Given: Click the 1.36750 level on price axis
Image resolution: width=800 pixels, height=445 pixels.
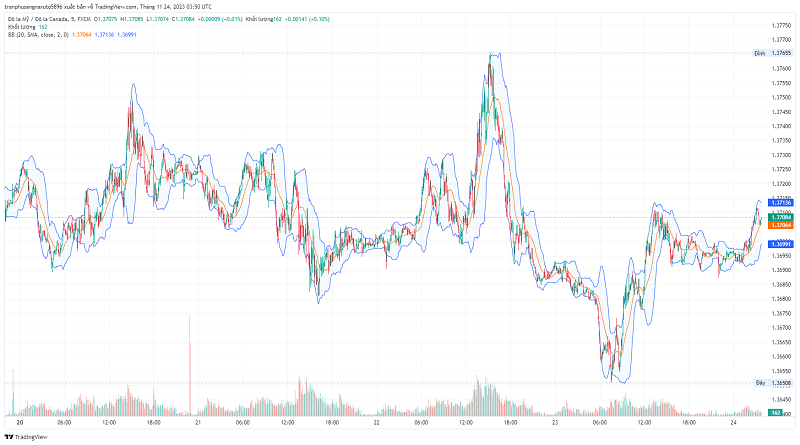Looking at the screenshot, I should (783, 312).
